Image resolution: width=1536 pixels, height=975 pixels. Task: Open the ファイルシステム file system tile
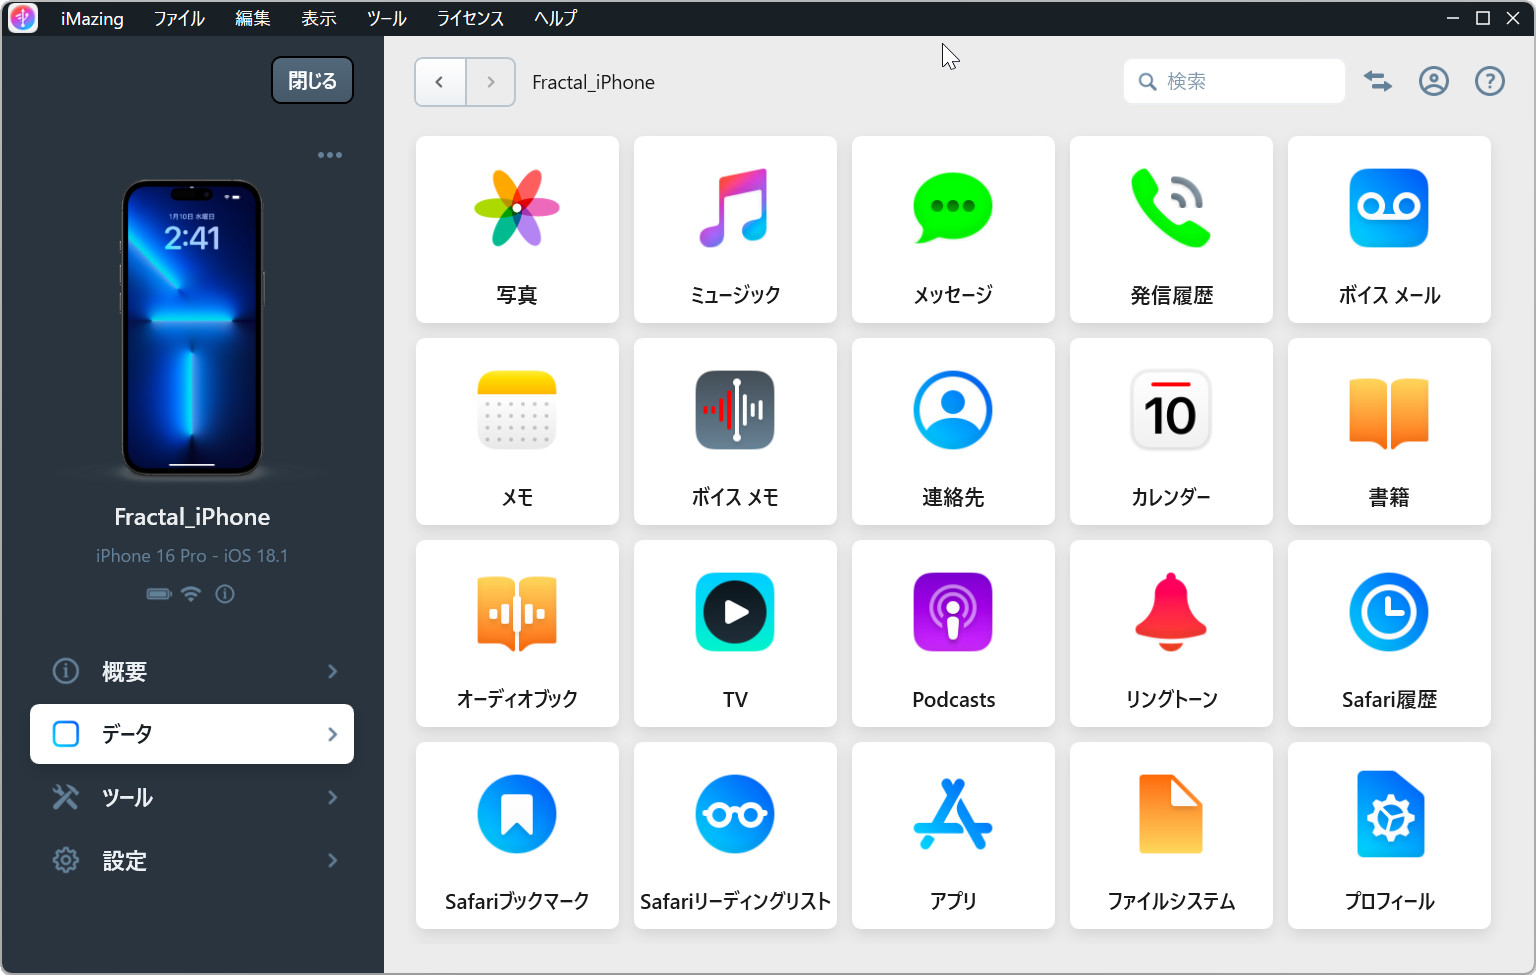tap(1171, 835)
